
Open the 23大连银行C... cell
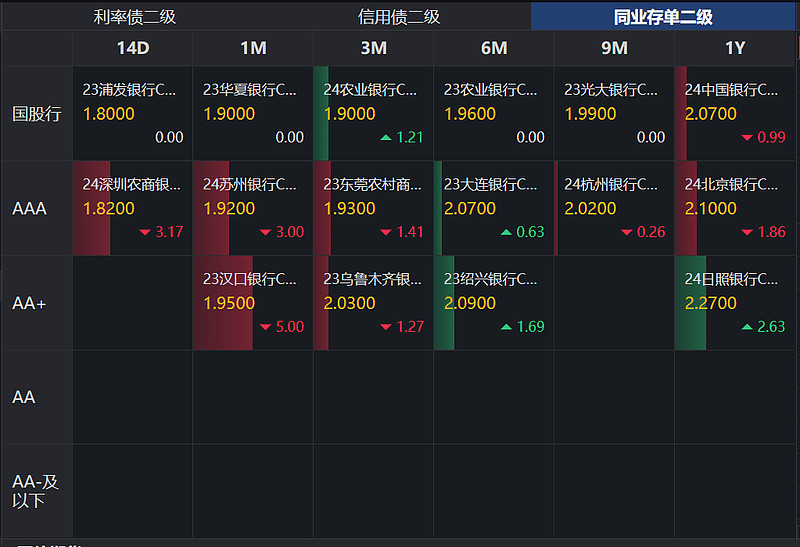pyautogui.click(x=494, y=208)
